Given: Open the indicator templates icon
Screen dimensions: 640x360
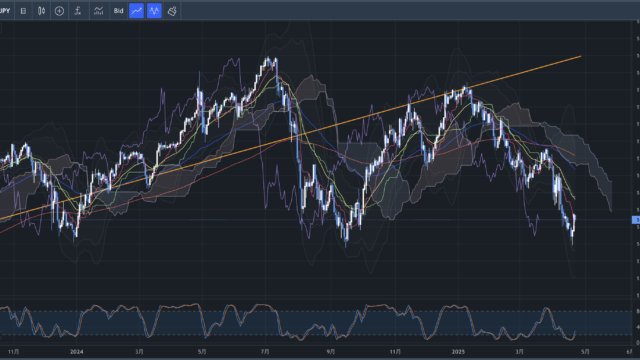Looking at the screenshot, I should tap(98, 11).
